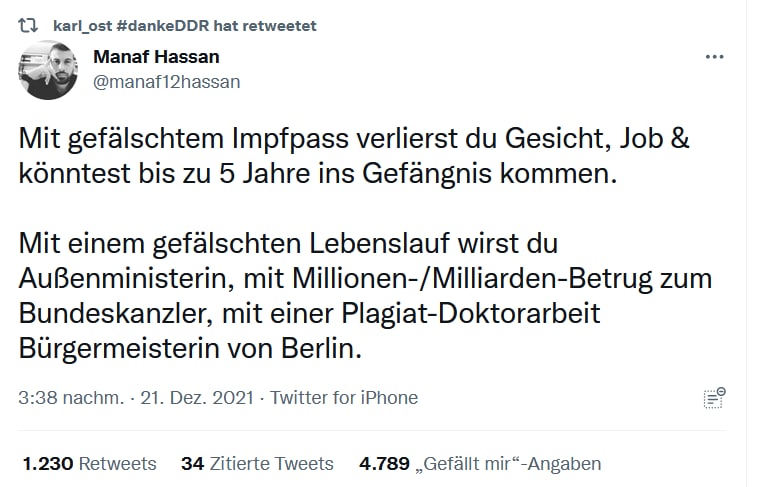Image resolution: width=769 pixels, height=487 pixels.
Task: Open the 4.789 Gefällt mir-Angaben list
Action: 481,463
